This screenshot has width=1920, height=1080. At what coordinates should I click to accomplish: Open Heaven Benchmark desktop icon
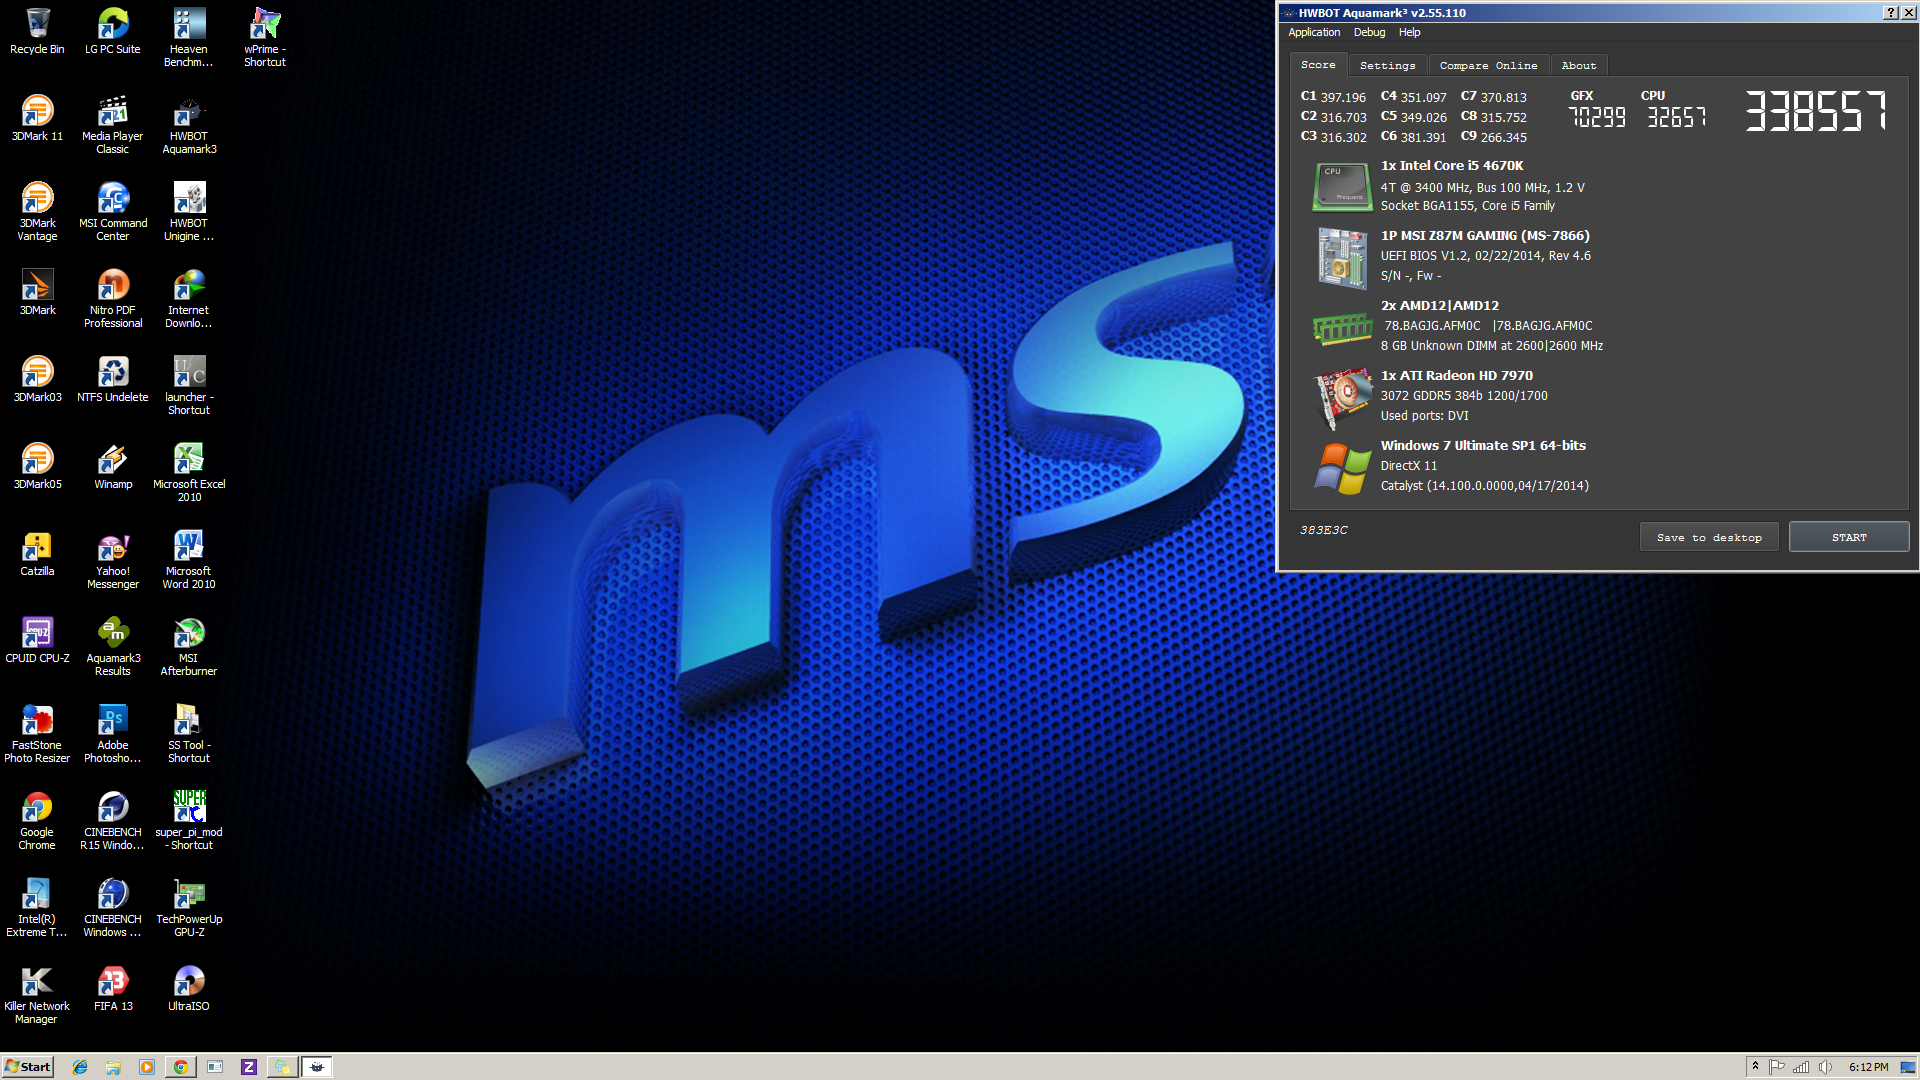[x=189, y=38]
